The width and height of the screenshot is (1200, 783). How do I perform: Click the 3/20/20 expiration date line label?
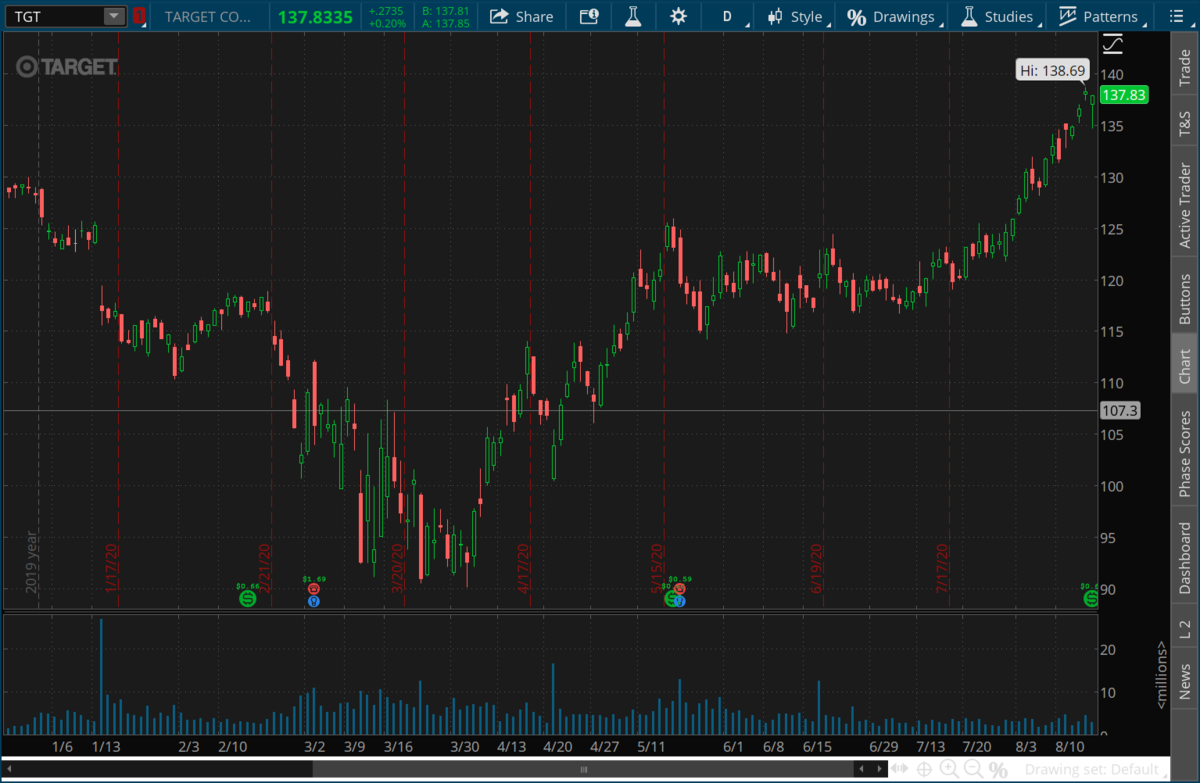point(396,569)
